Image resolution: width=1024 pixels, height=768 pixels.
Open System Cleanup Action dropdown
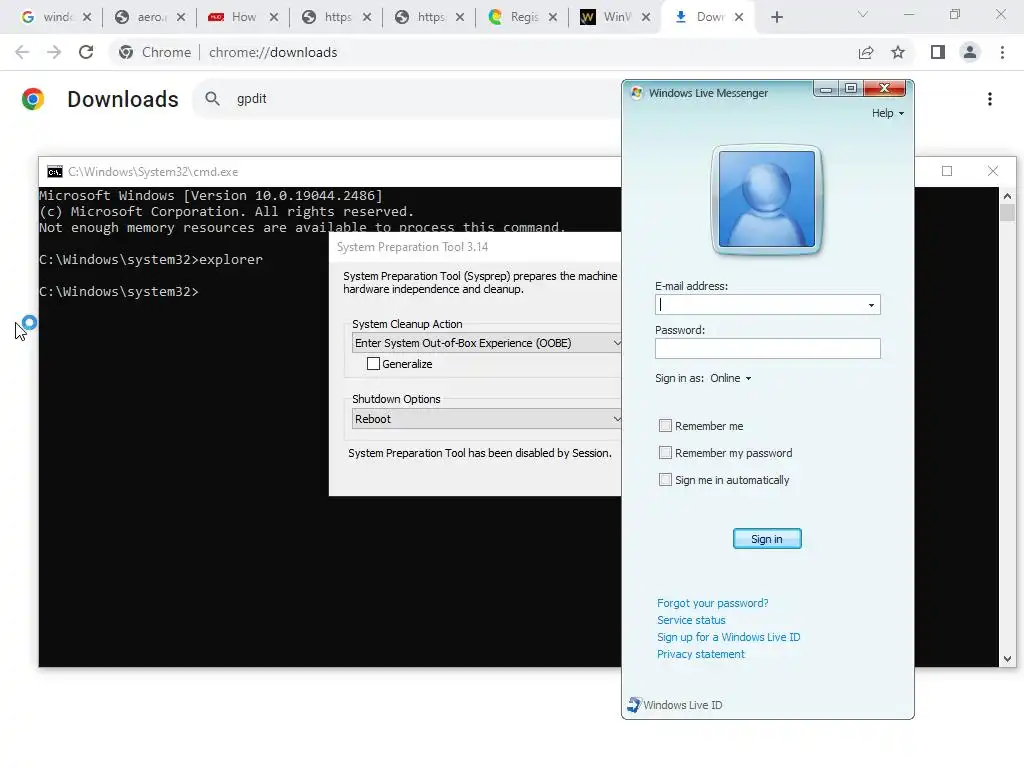[487, 343]
